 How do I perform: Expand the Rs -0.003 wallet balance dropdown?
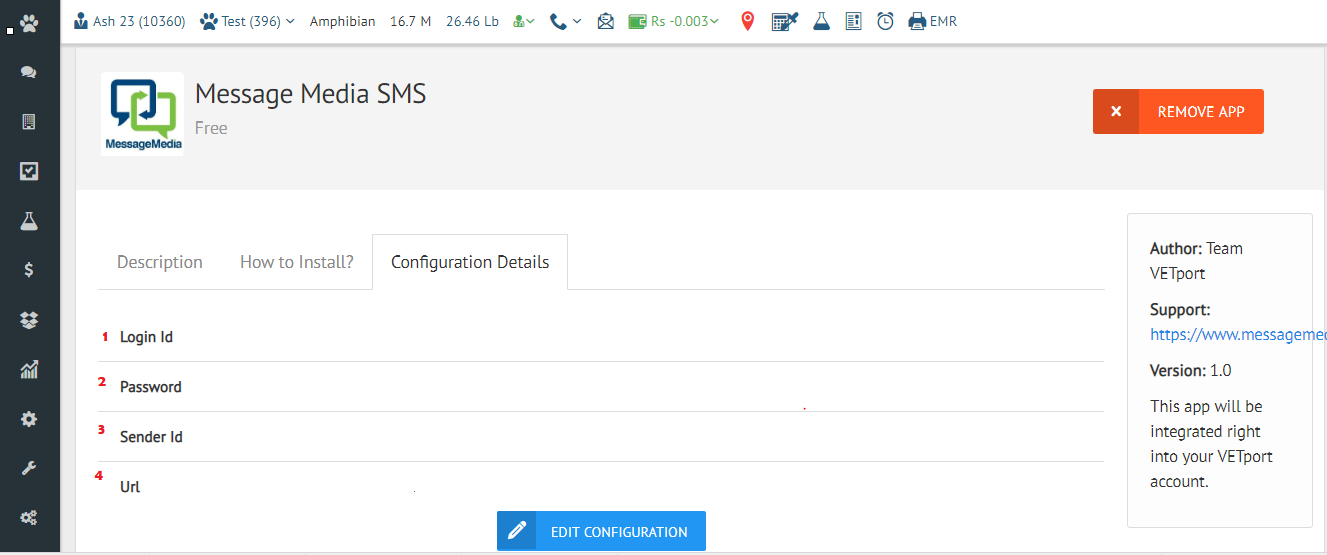pyautogui.click(x=673, y=21)
